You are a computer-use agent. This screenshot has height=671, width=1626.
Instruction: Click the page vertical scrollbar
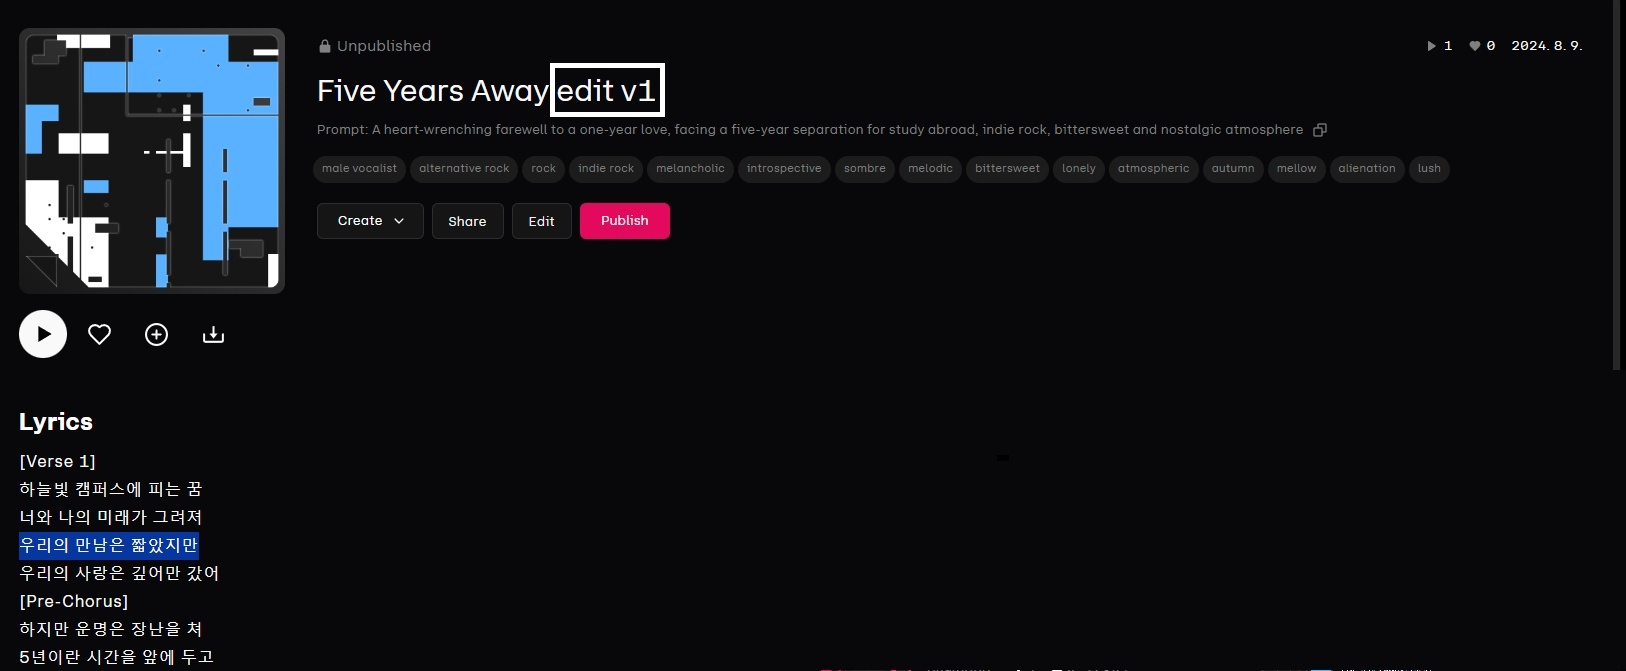point(1617,185)
